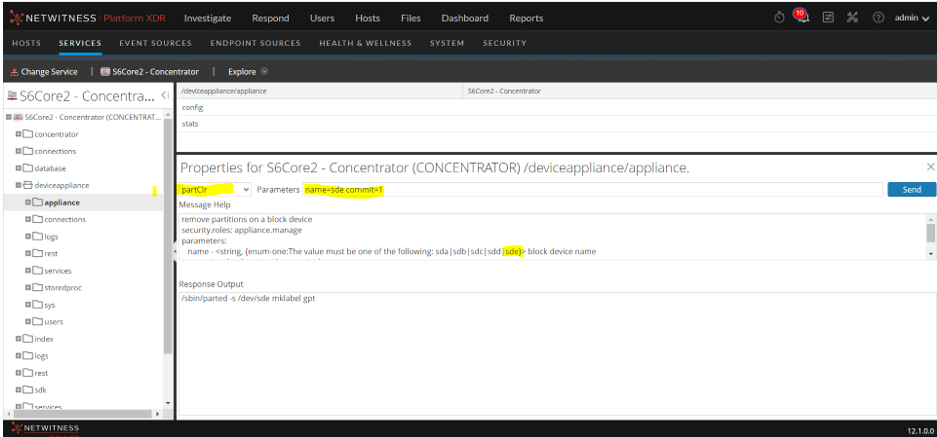This screenshot has height=437, width=937.
Task: Open the Reports menu
Action: [526, 19]
